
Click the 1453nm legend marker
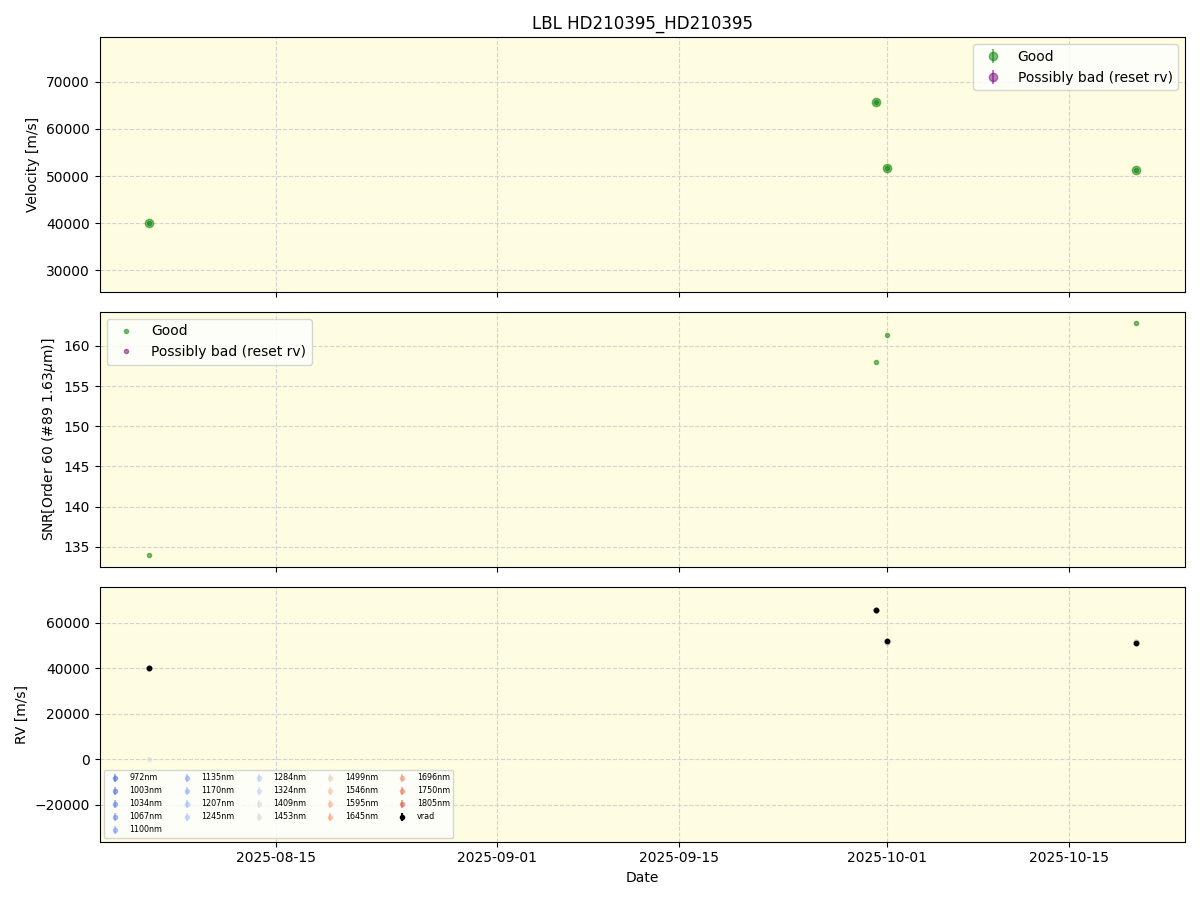point(259,817)
